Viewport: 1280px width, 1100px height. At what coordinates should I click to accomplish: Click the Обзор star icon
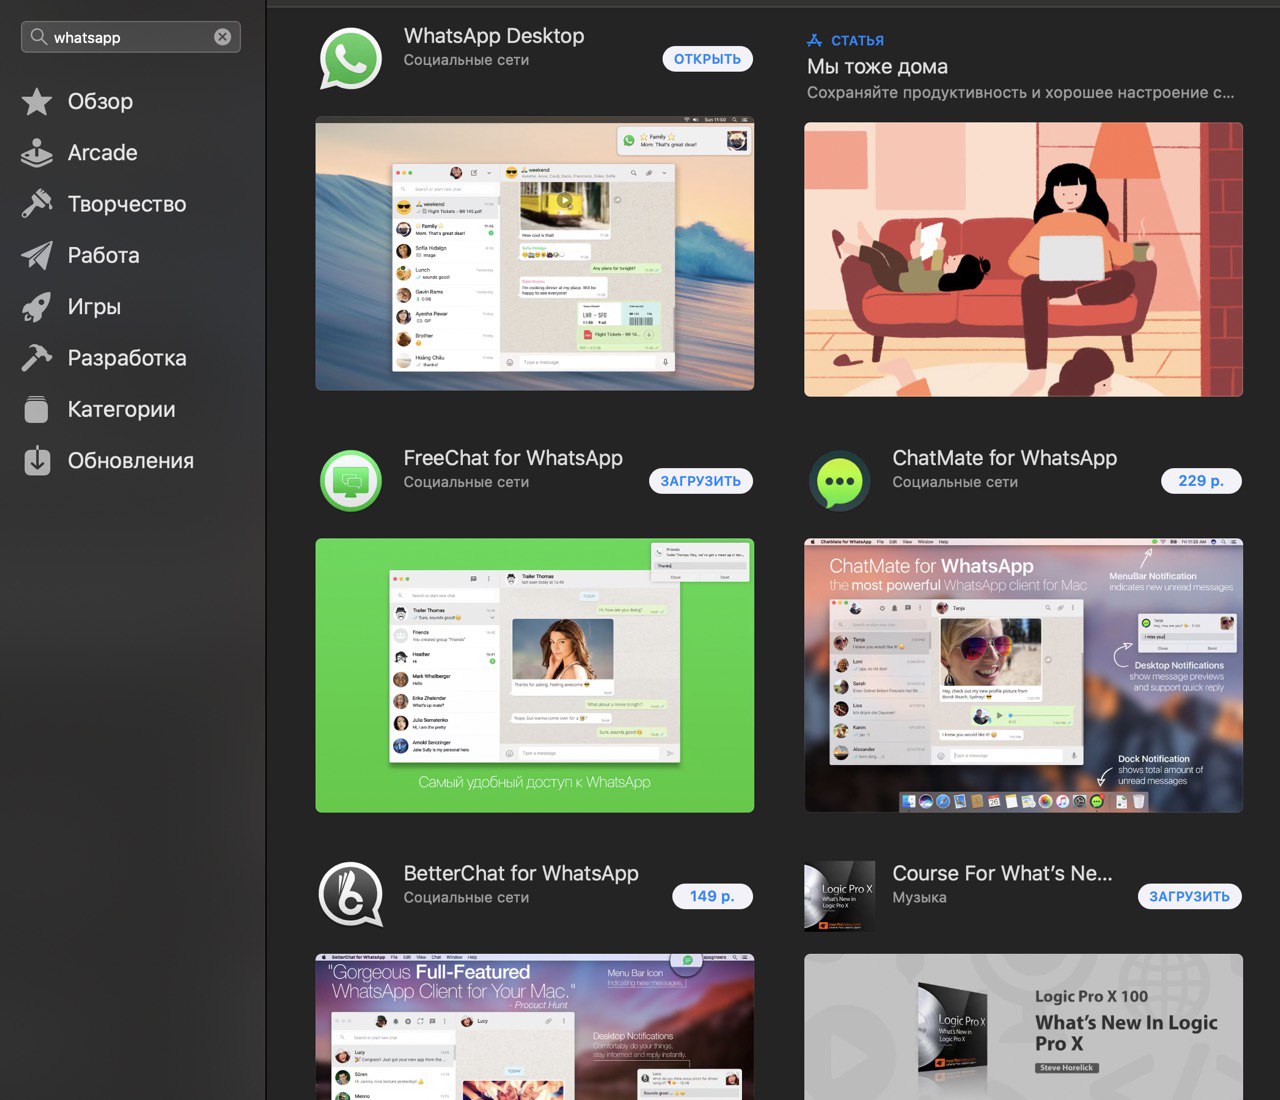(37, 101)
